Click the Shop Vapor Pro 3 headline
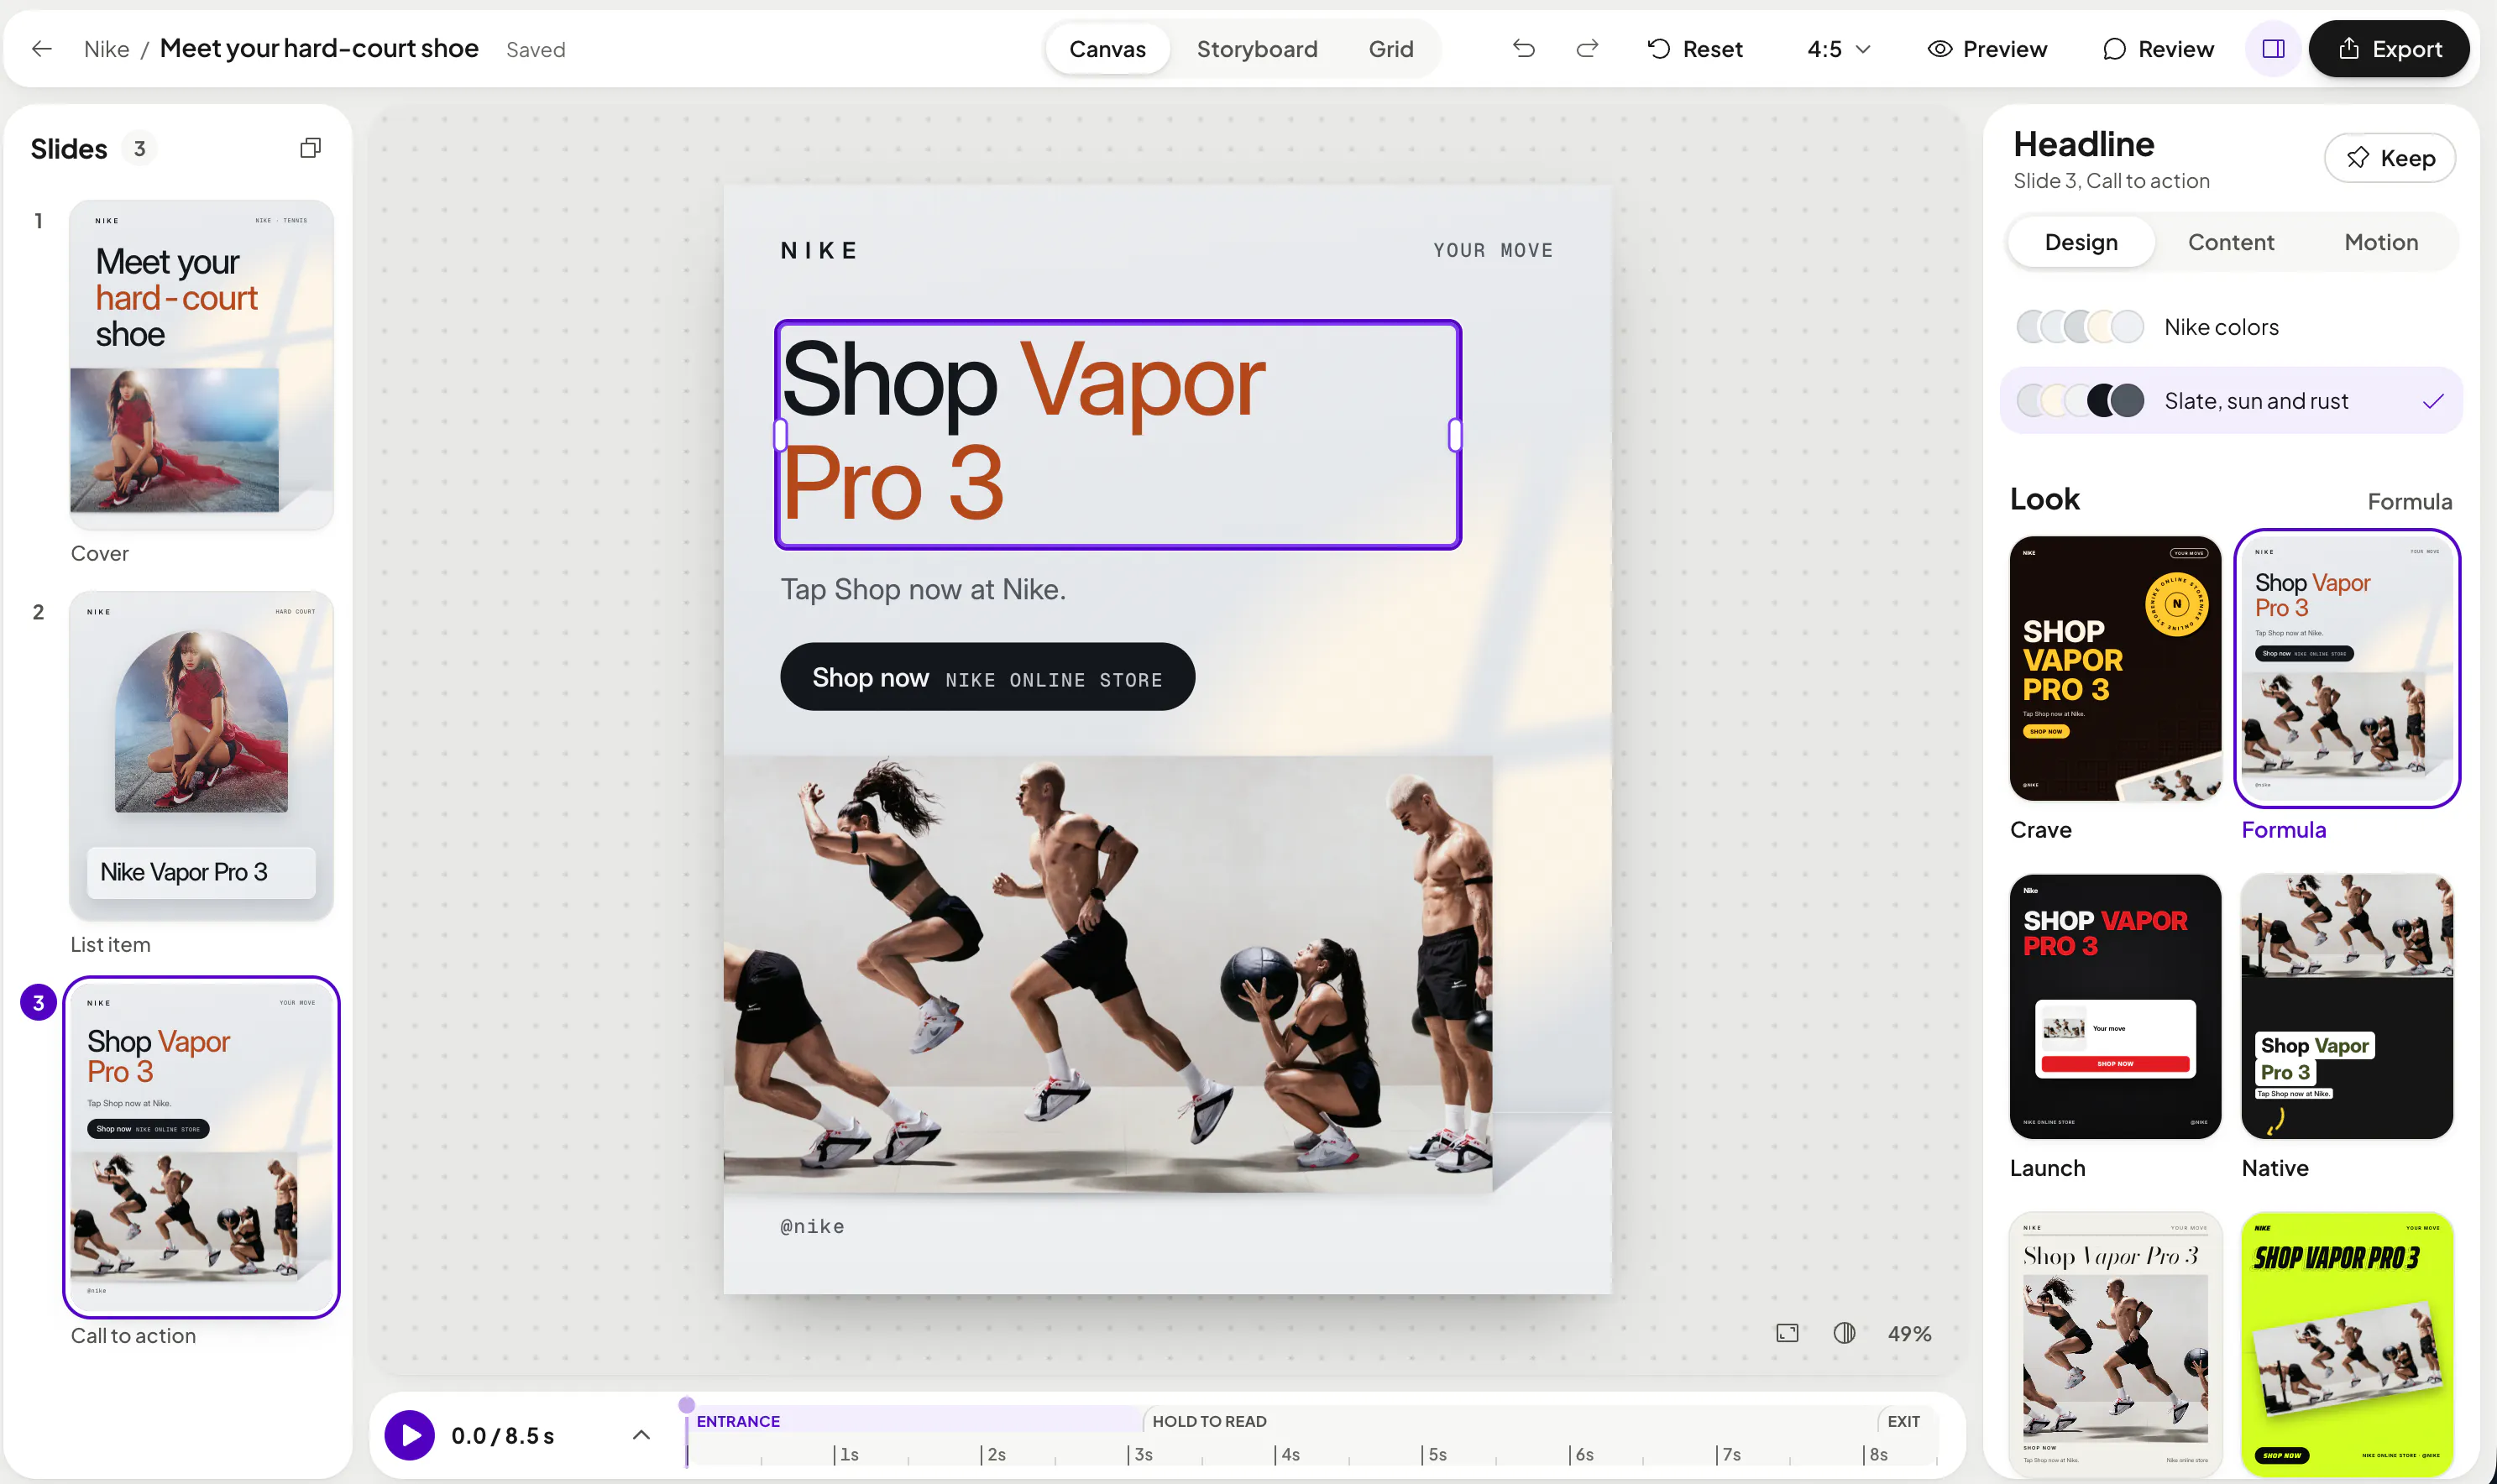The height and width of the screenshot is (1484, 2497). click(1117, 434)
